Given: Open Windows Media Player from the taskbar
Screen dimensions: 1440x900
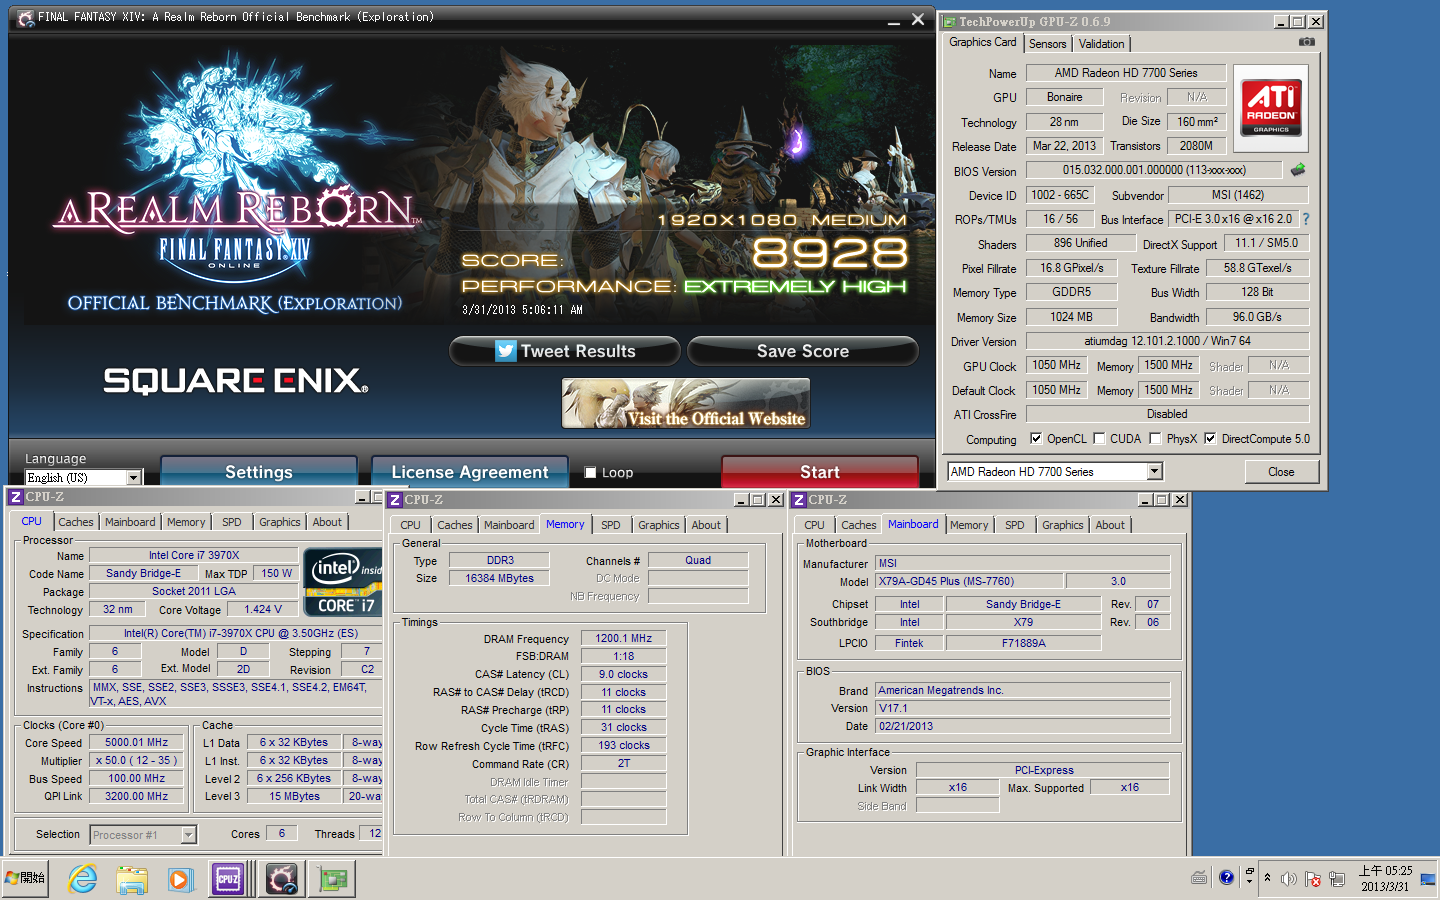Looking at the screenshot, I should point(180,879).
